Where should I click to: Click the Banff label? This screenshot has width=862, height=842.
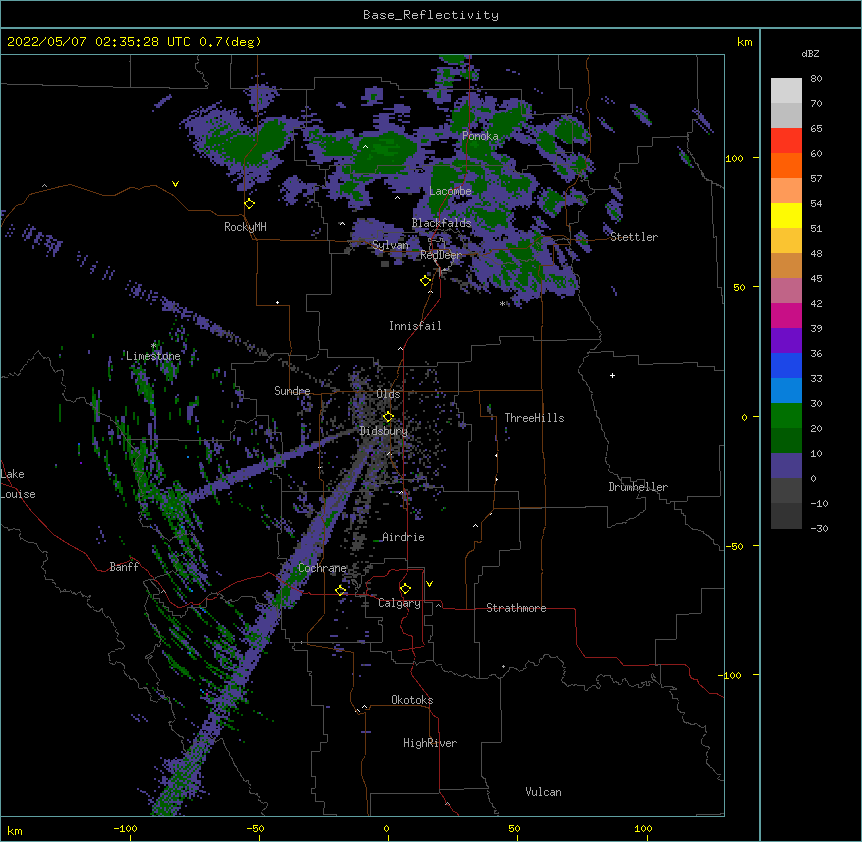pos(124,567)
